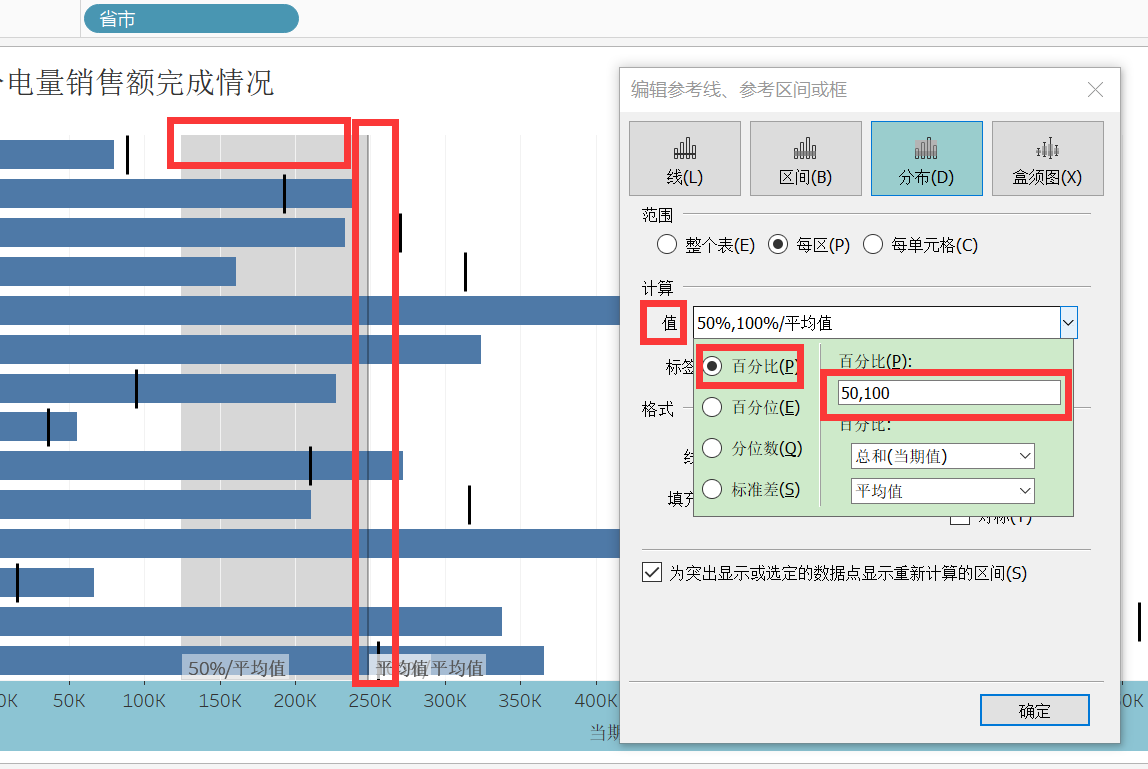Click the 格式 section label
The image size is (1148, 769).
[657, 409]
